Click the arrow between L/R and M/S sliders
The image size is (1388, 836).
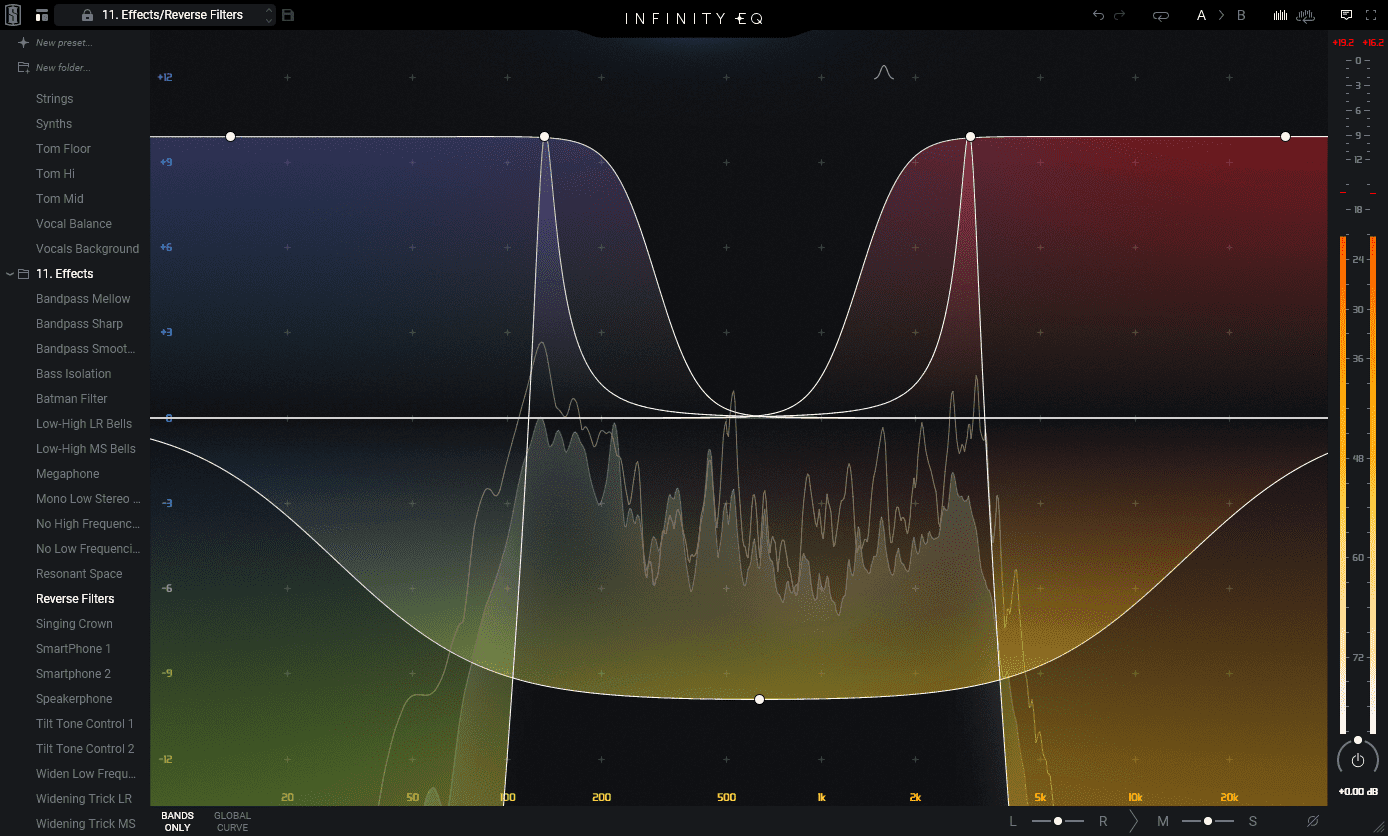[1133, 821]
